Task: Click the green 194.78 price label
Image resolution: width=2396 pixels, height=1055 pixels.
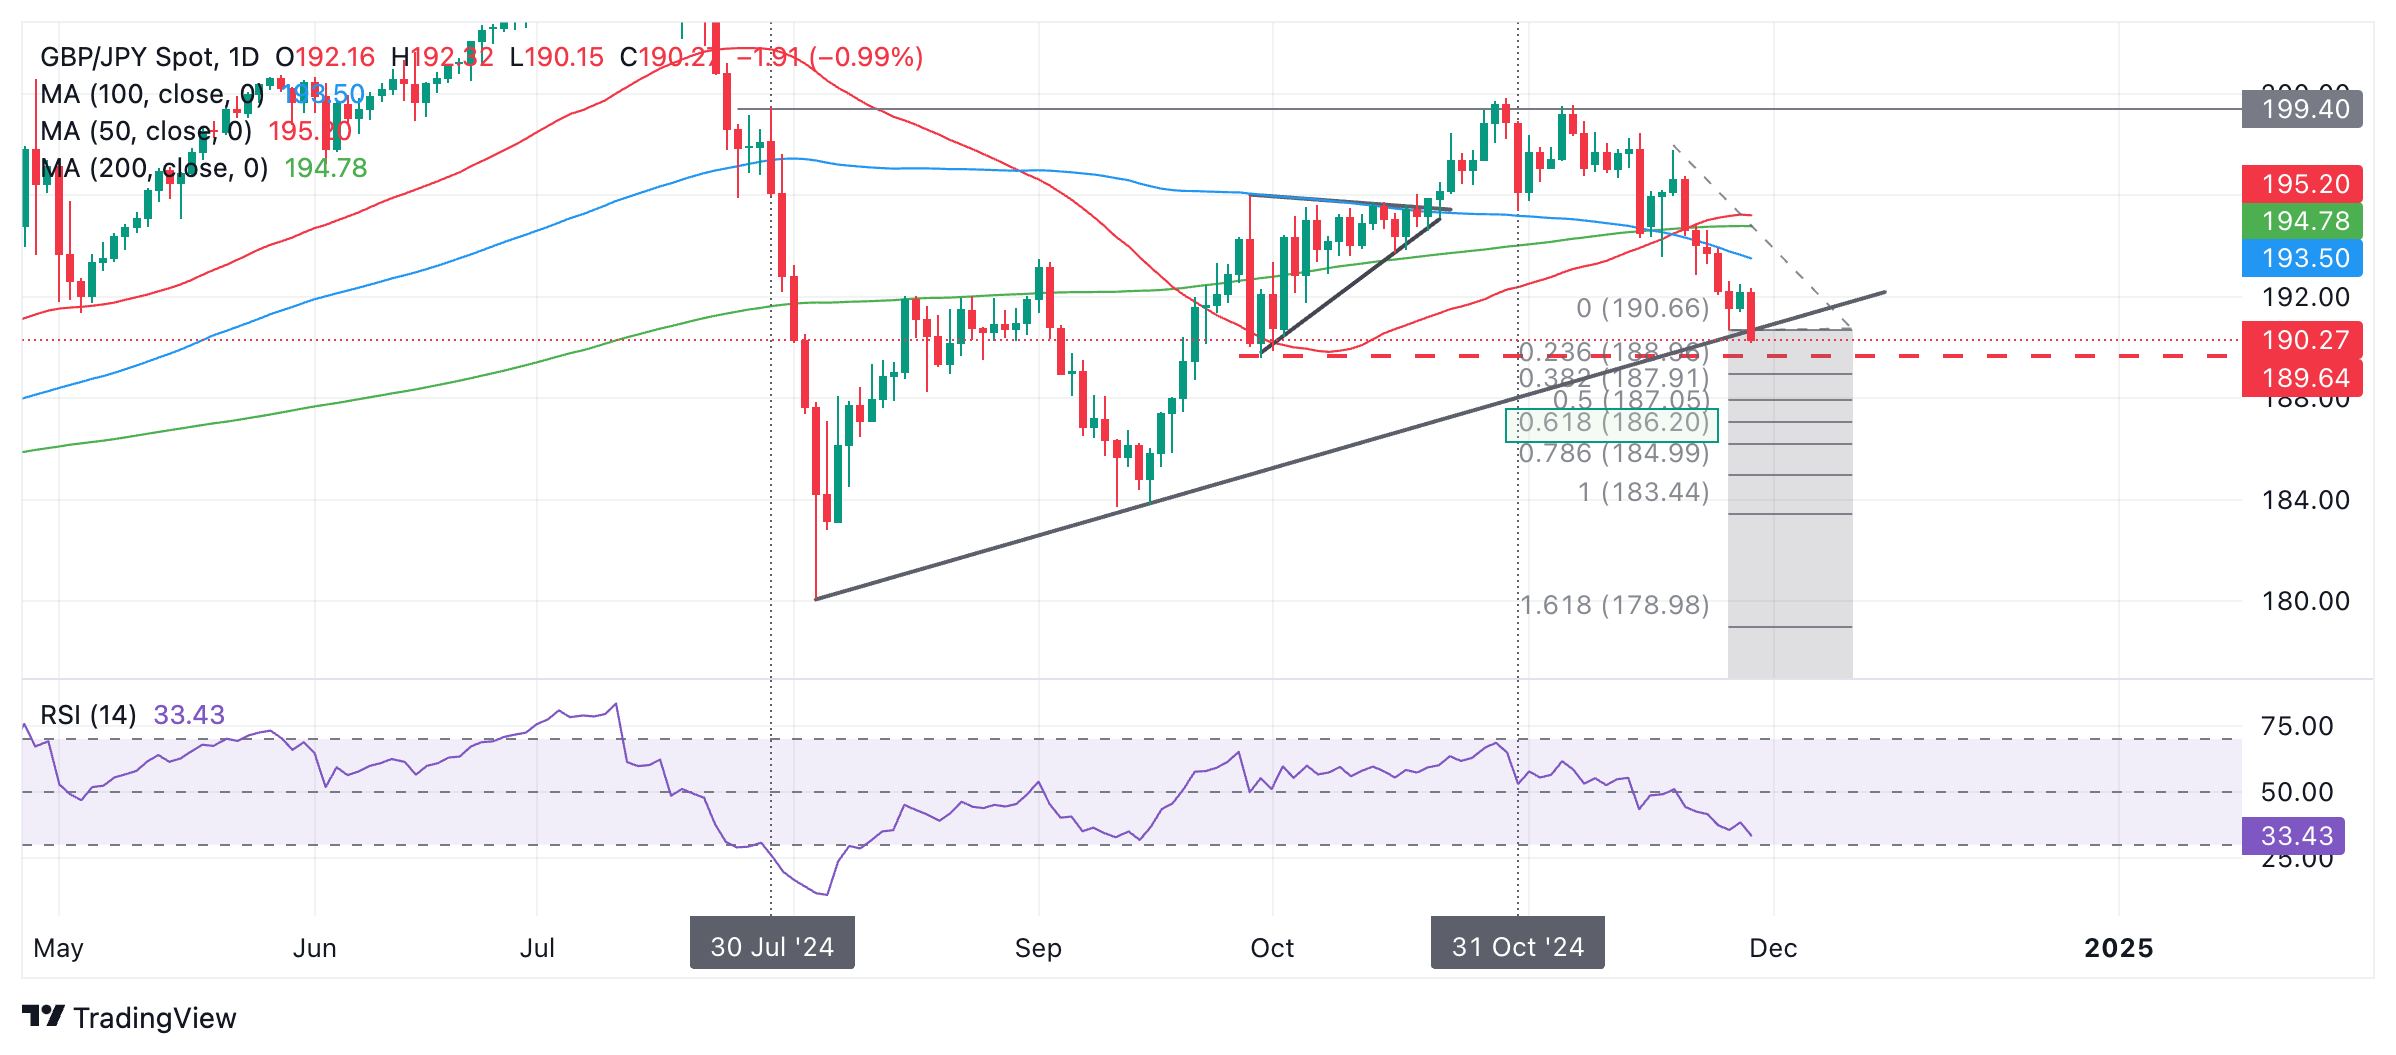Action: (2302, 221)
